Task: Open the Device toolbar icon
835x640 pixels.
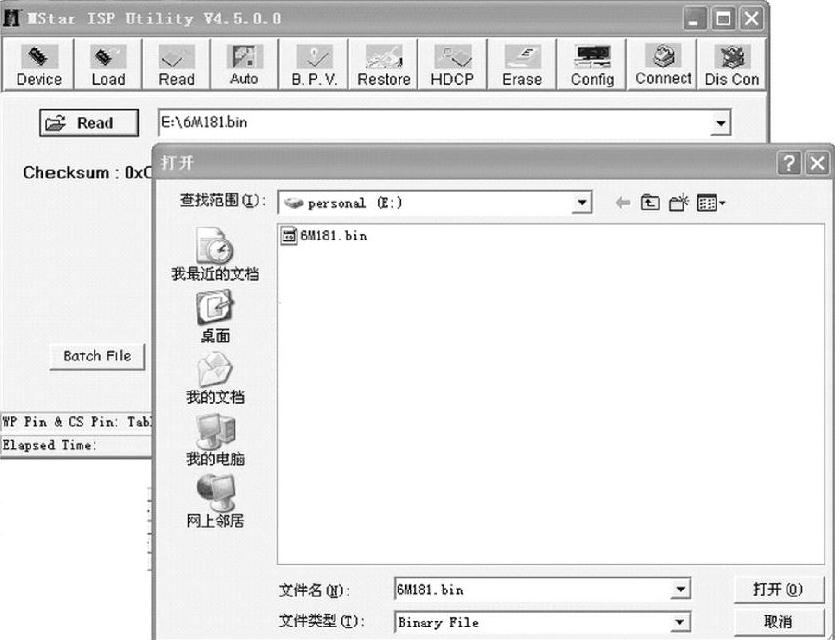Action: click(x=38, y=64)
